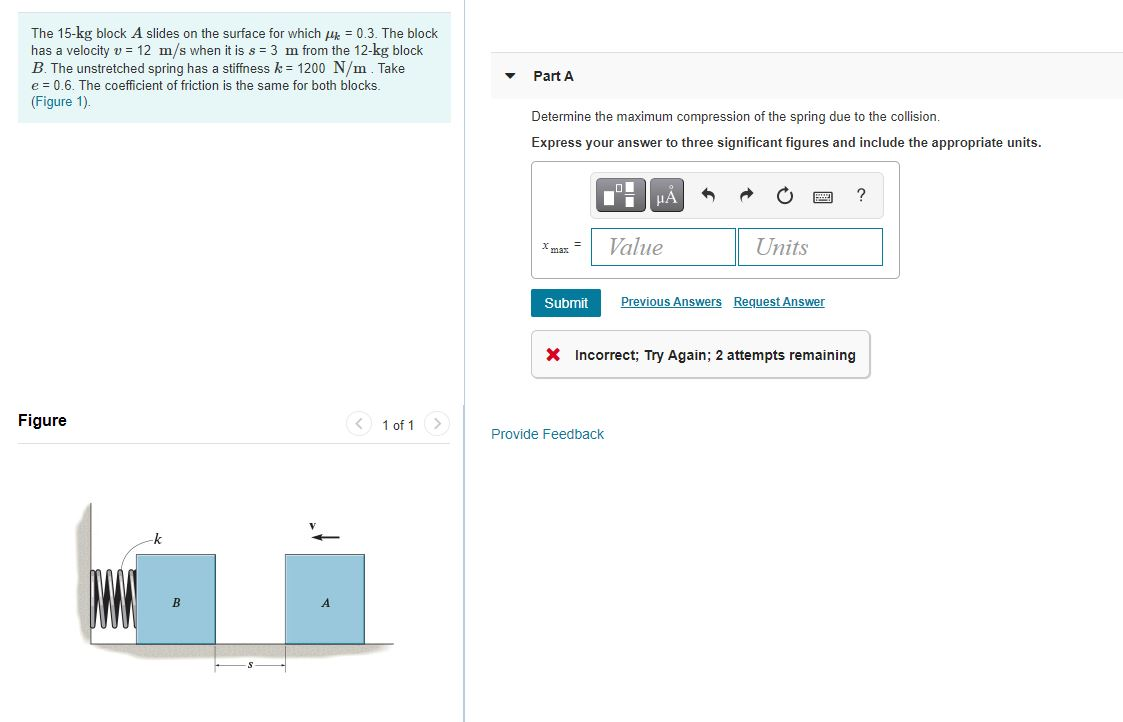Click the Incorrect Try Again message box

700,354
